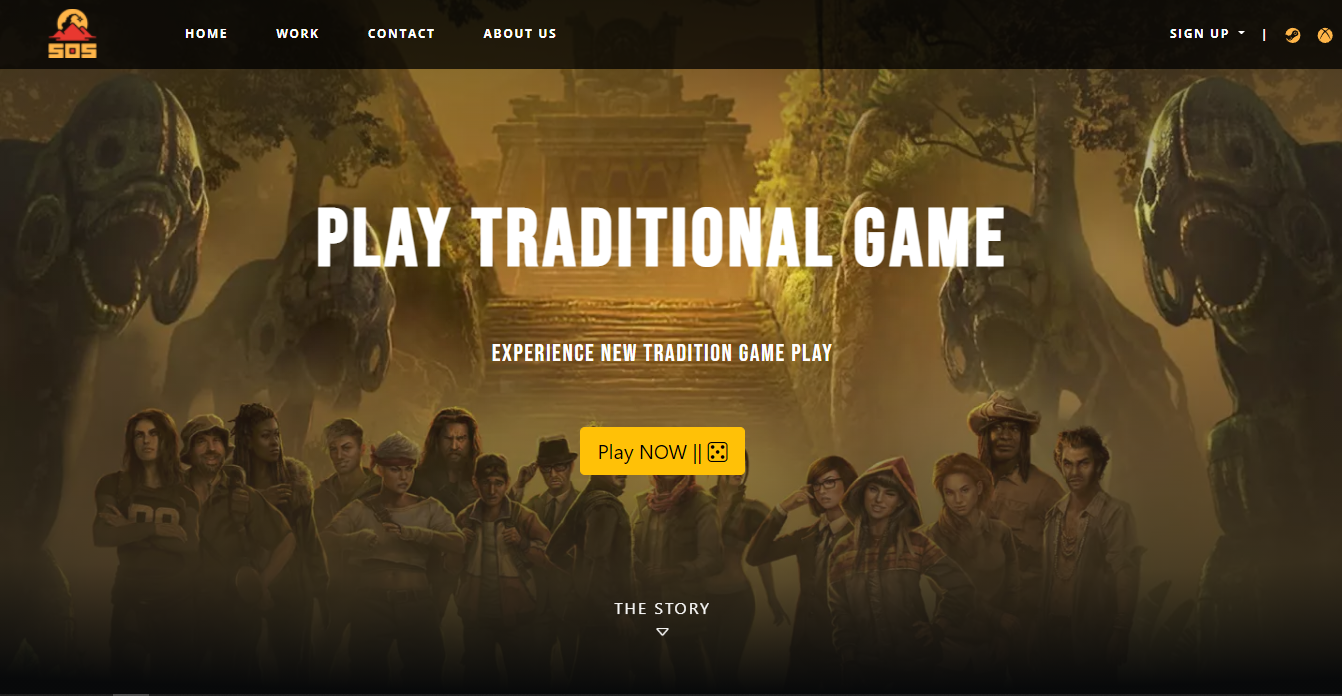Image resolution: width=1342 pixels, height=696 pixels.
Task: Click the dice icon on Play NOW
Action: (x=717, y=452)
